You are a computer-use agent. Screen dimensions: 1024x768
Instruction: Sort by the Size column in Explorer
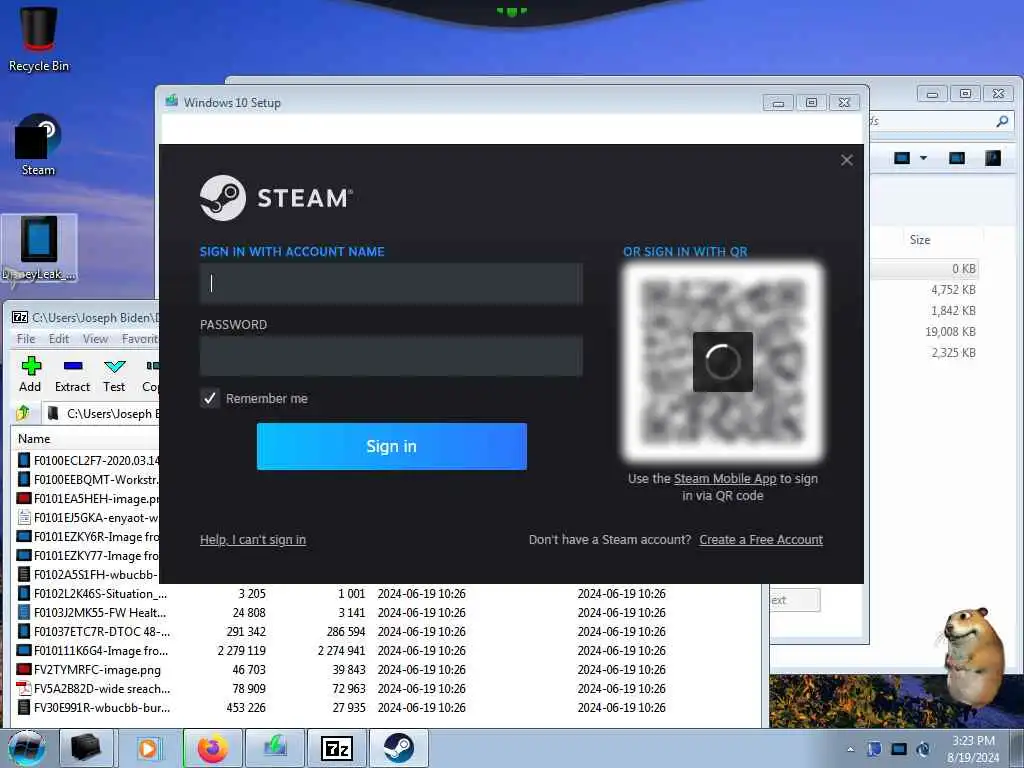coord(920,240)
